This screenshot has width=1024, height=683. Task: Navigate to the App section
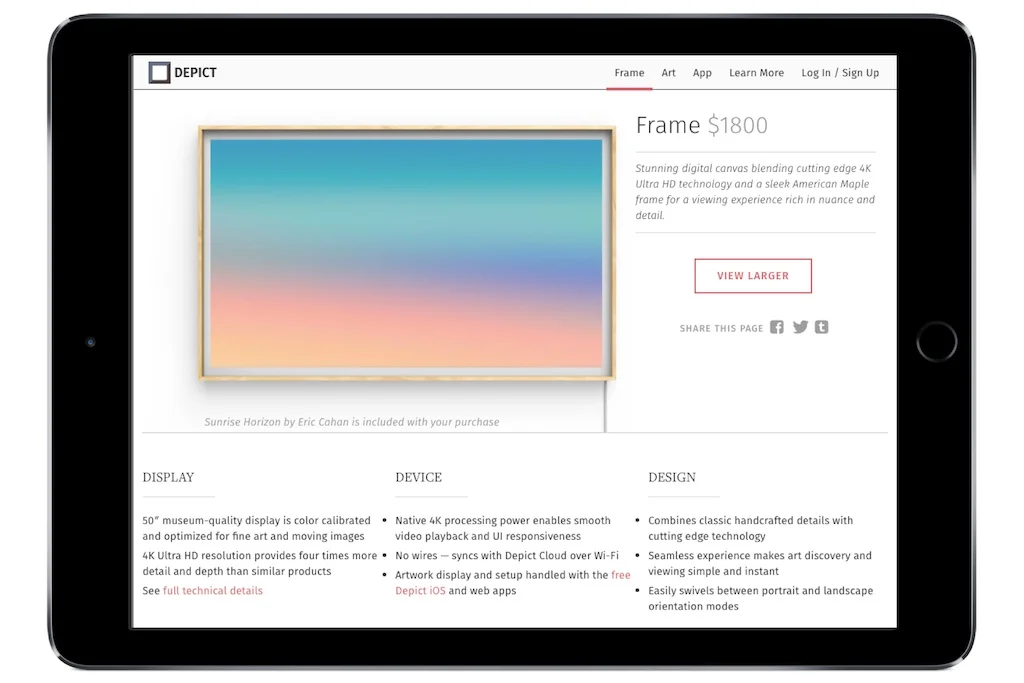(702, 72)
